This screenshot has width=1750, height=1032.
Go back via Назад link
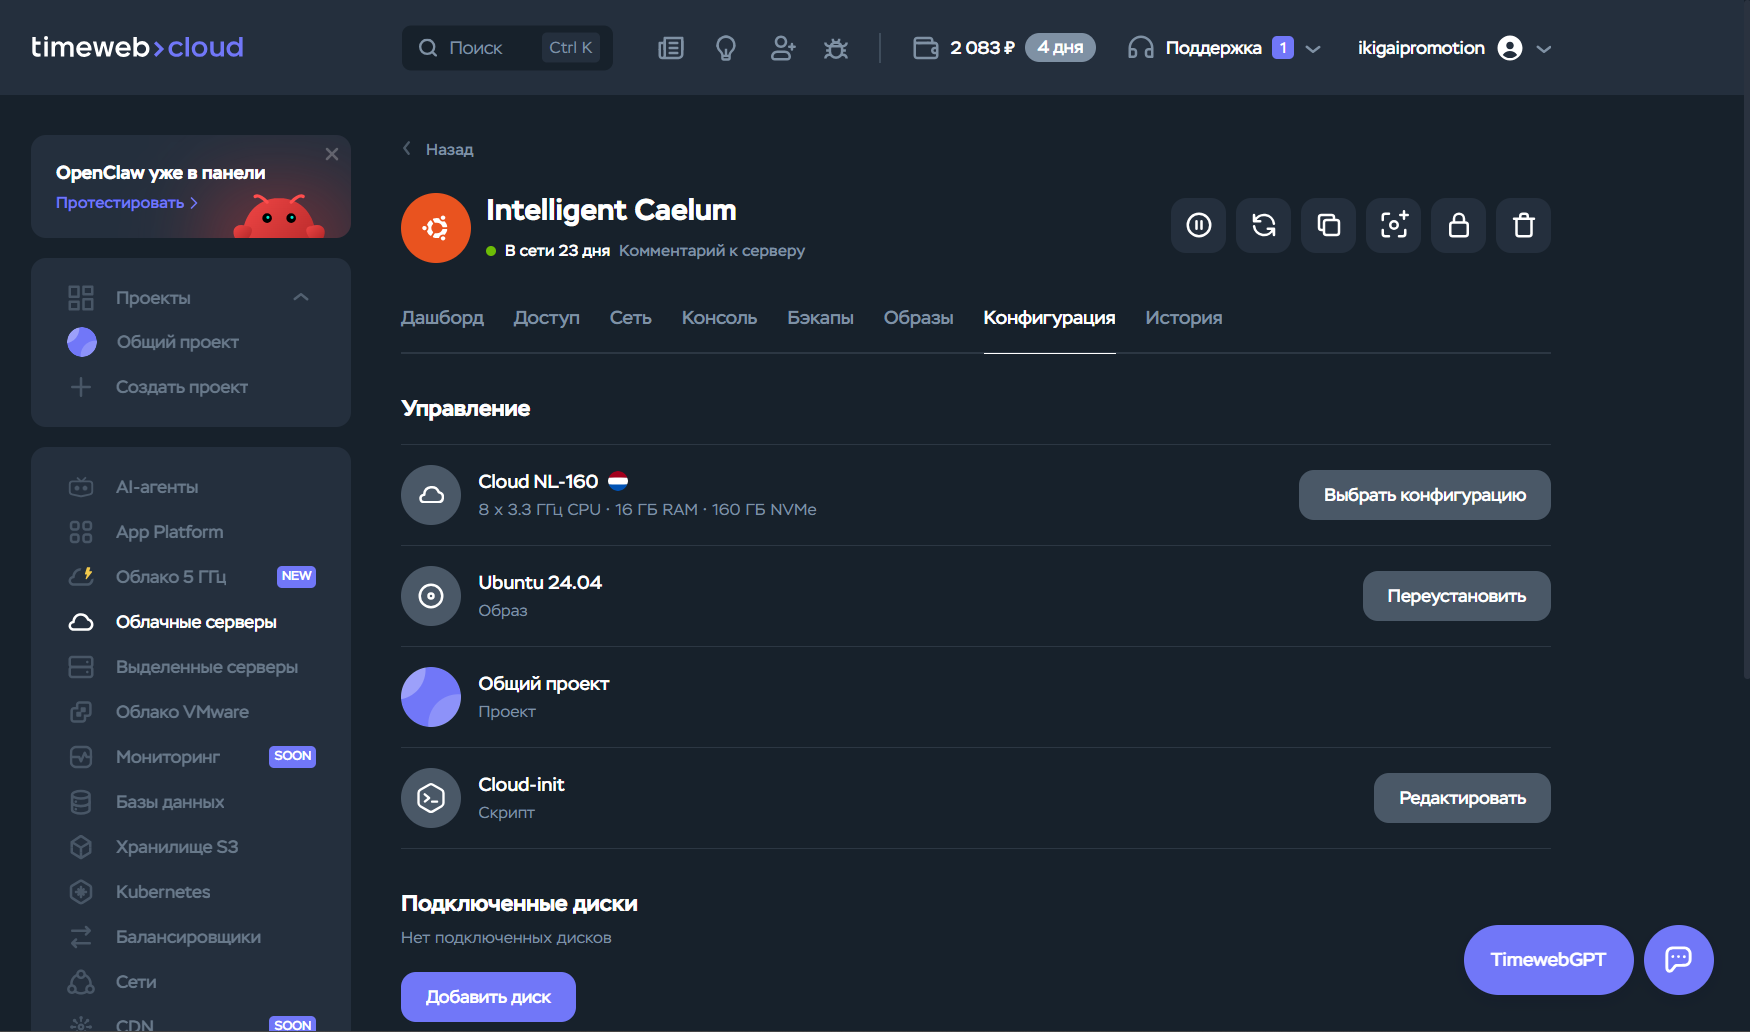[438, 149]
